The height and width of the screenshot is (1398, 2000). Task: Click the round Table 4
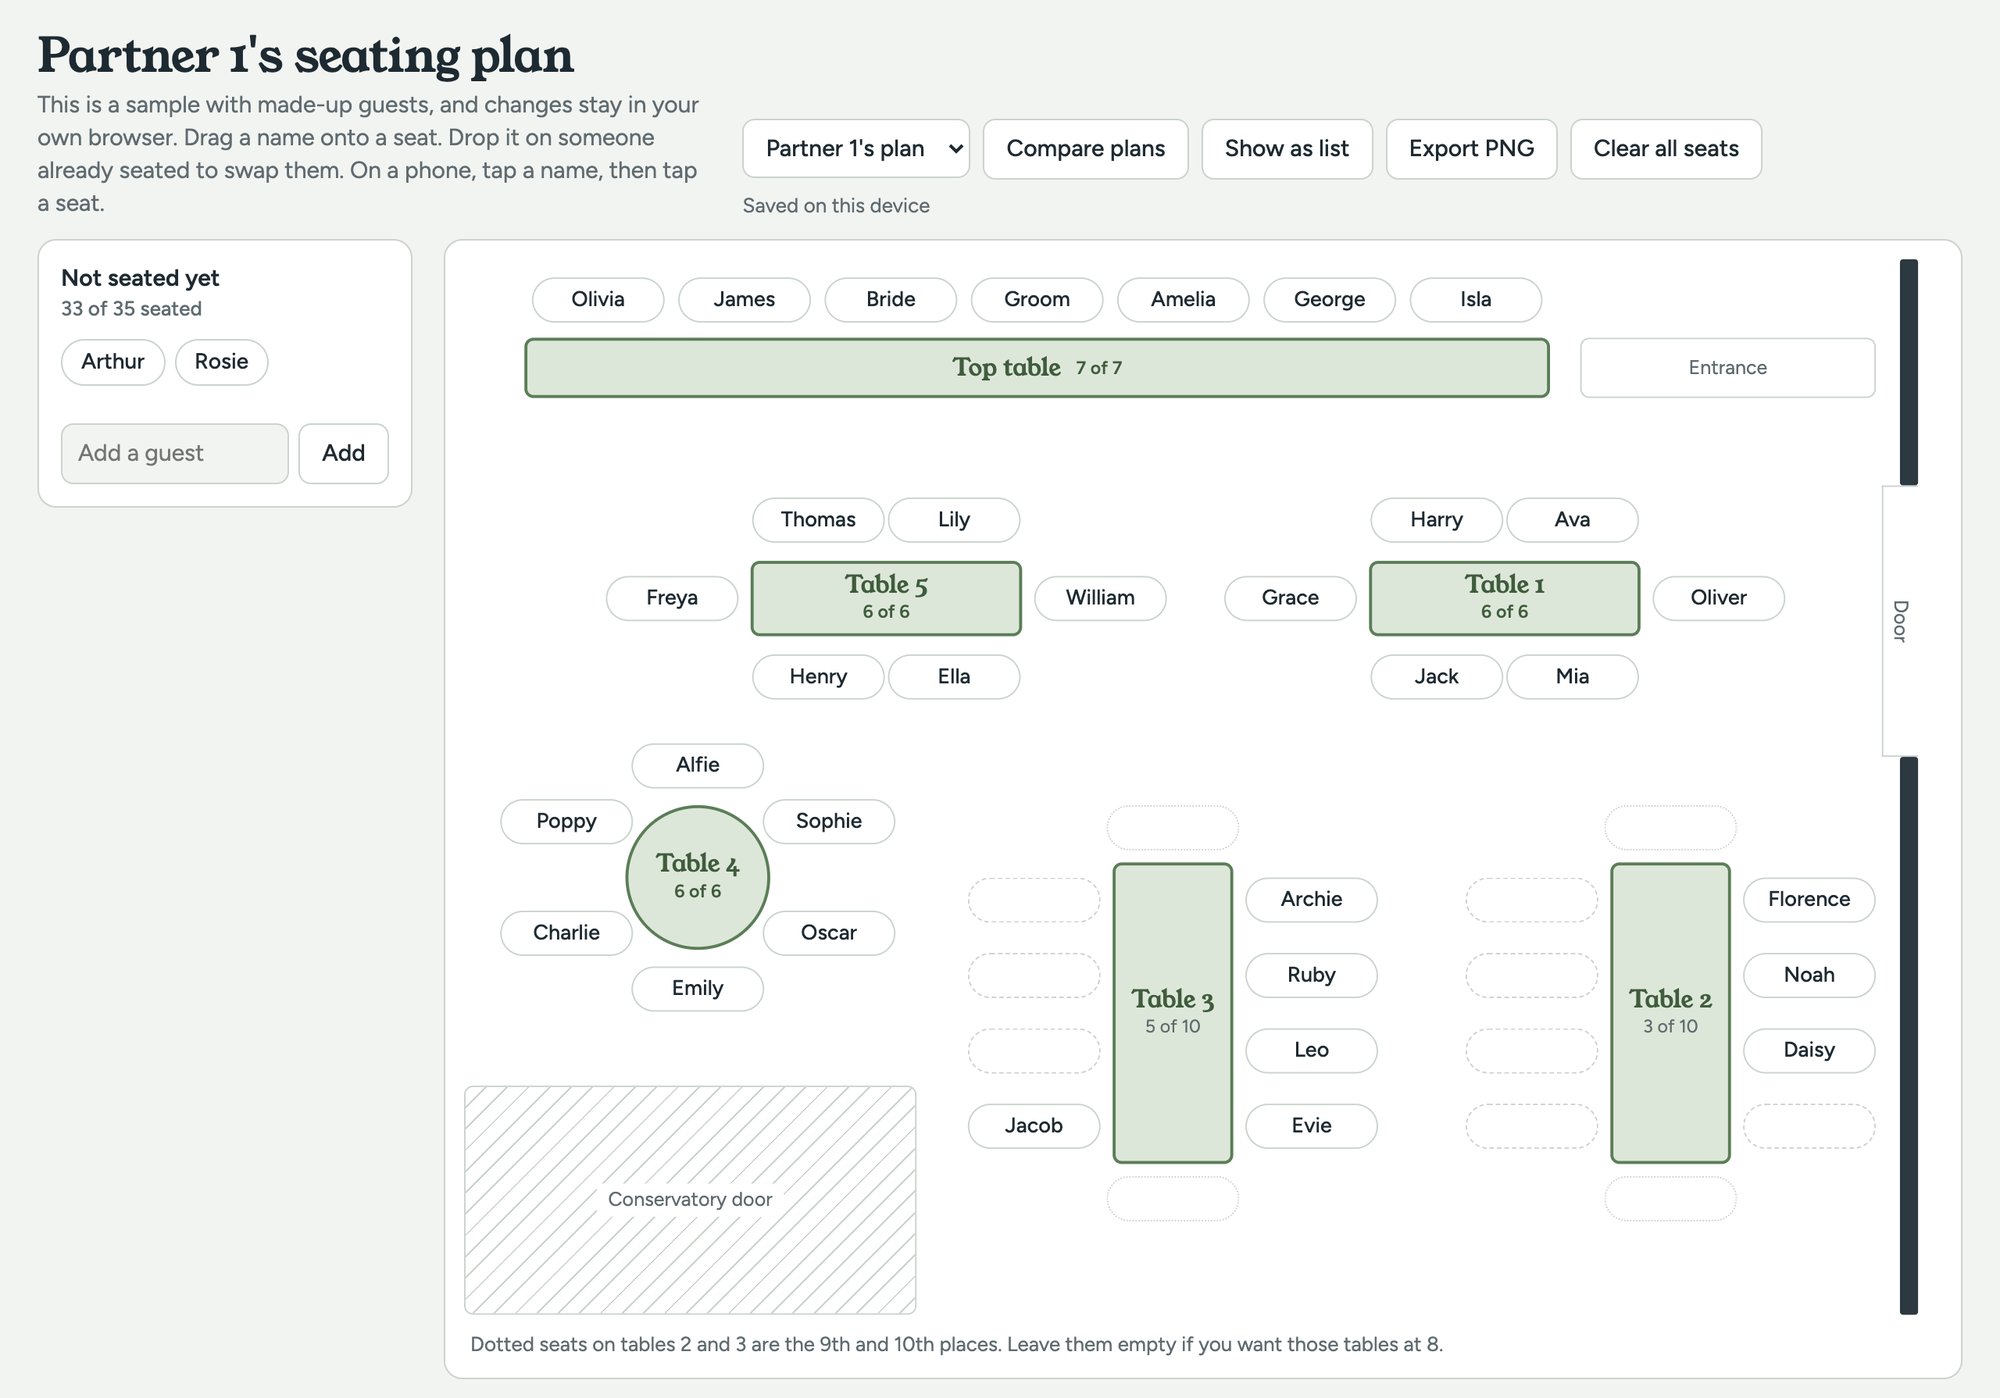tap(697, 877)
